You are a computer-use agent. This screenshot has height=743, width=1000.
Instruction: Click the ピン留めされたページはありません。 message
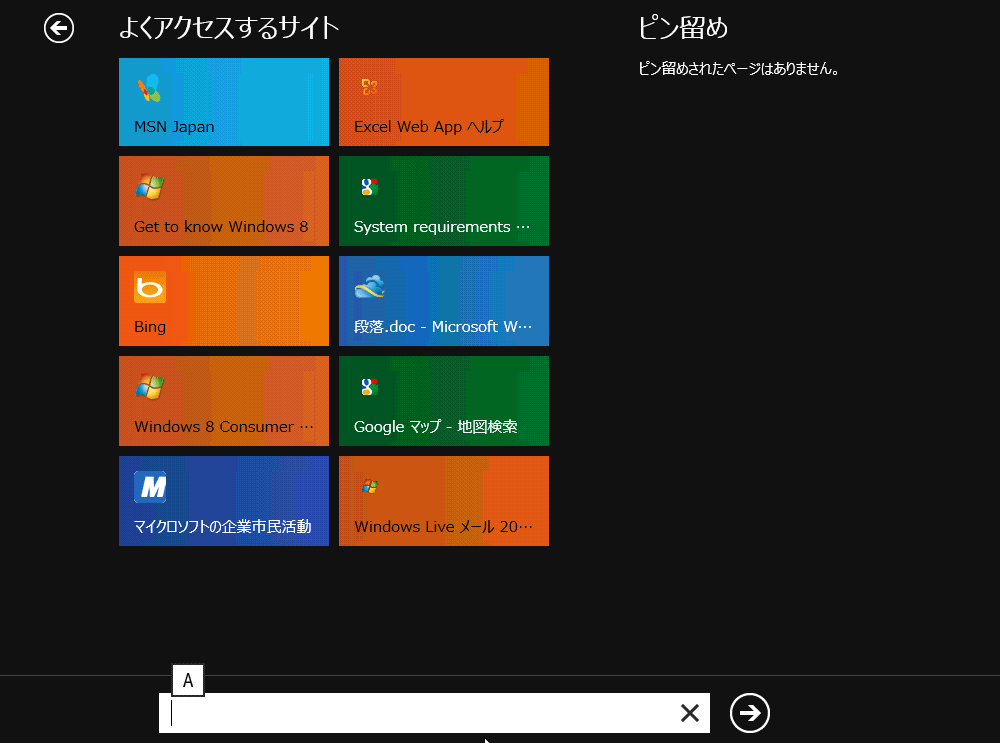tap(739, 69)
